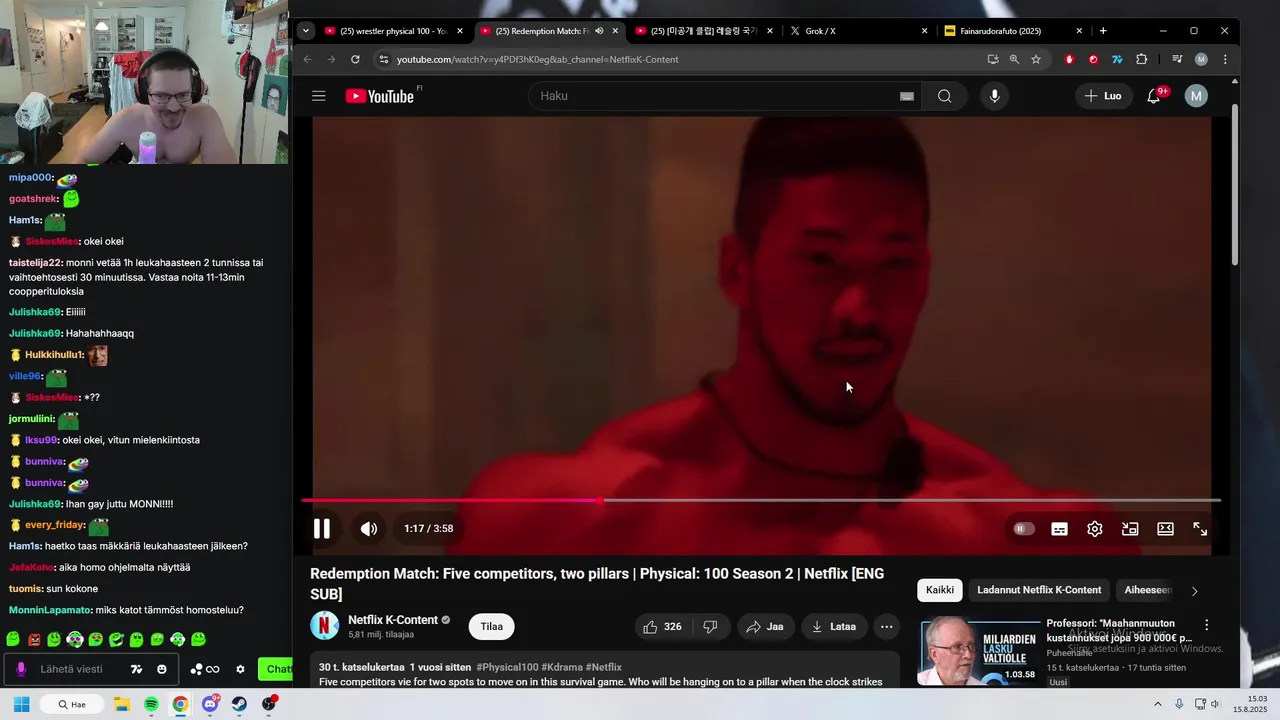
Task: Select the Kaikki filter chip
Action: point(940,590)
